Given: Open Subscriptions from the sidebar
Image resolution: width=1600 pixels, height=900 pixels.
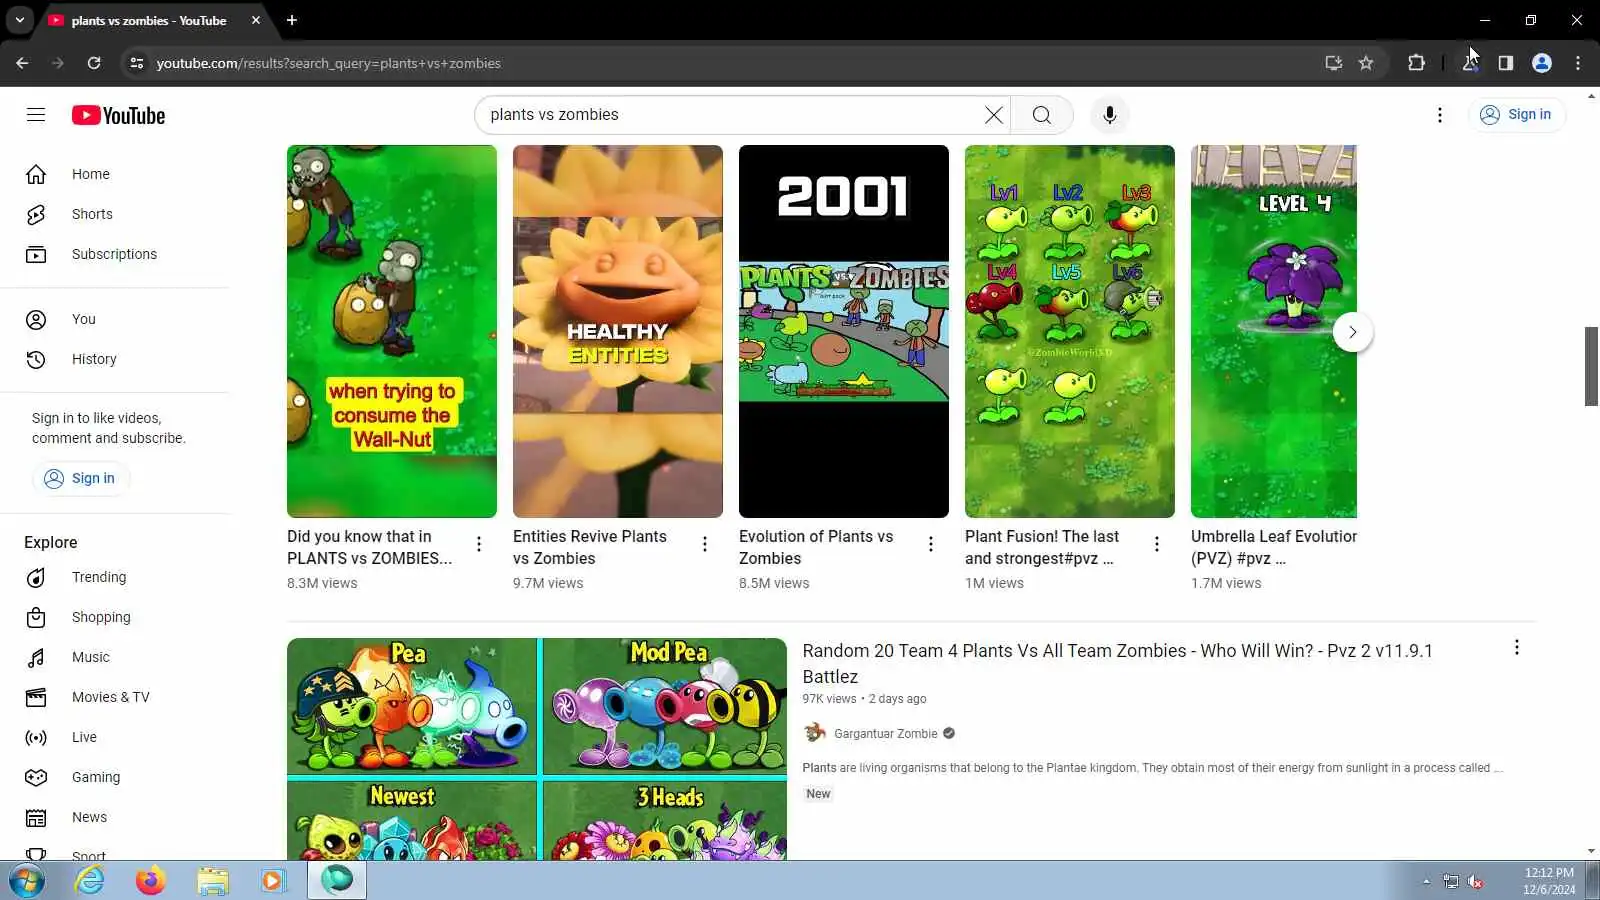Looking at the screenshot, I should 115,254.
